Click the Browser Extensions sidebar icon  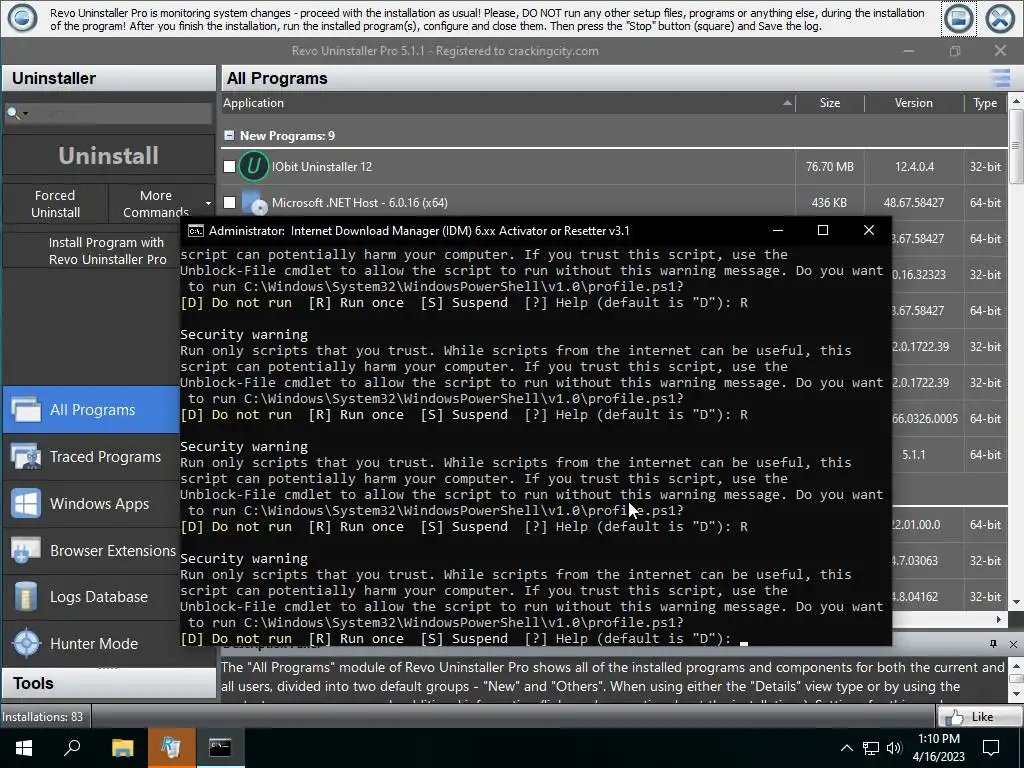click(26, 551)
